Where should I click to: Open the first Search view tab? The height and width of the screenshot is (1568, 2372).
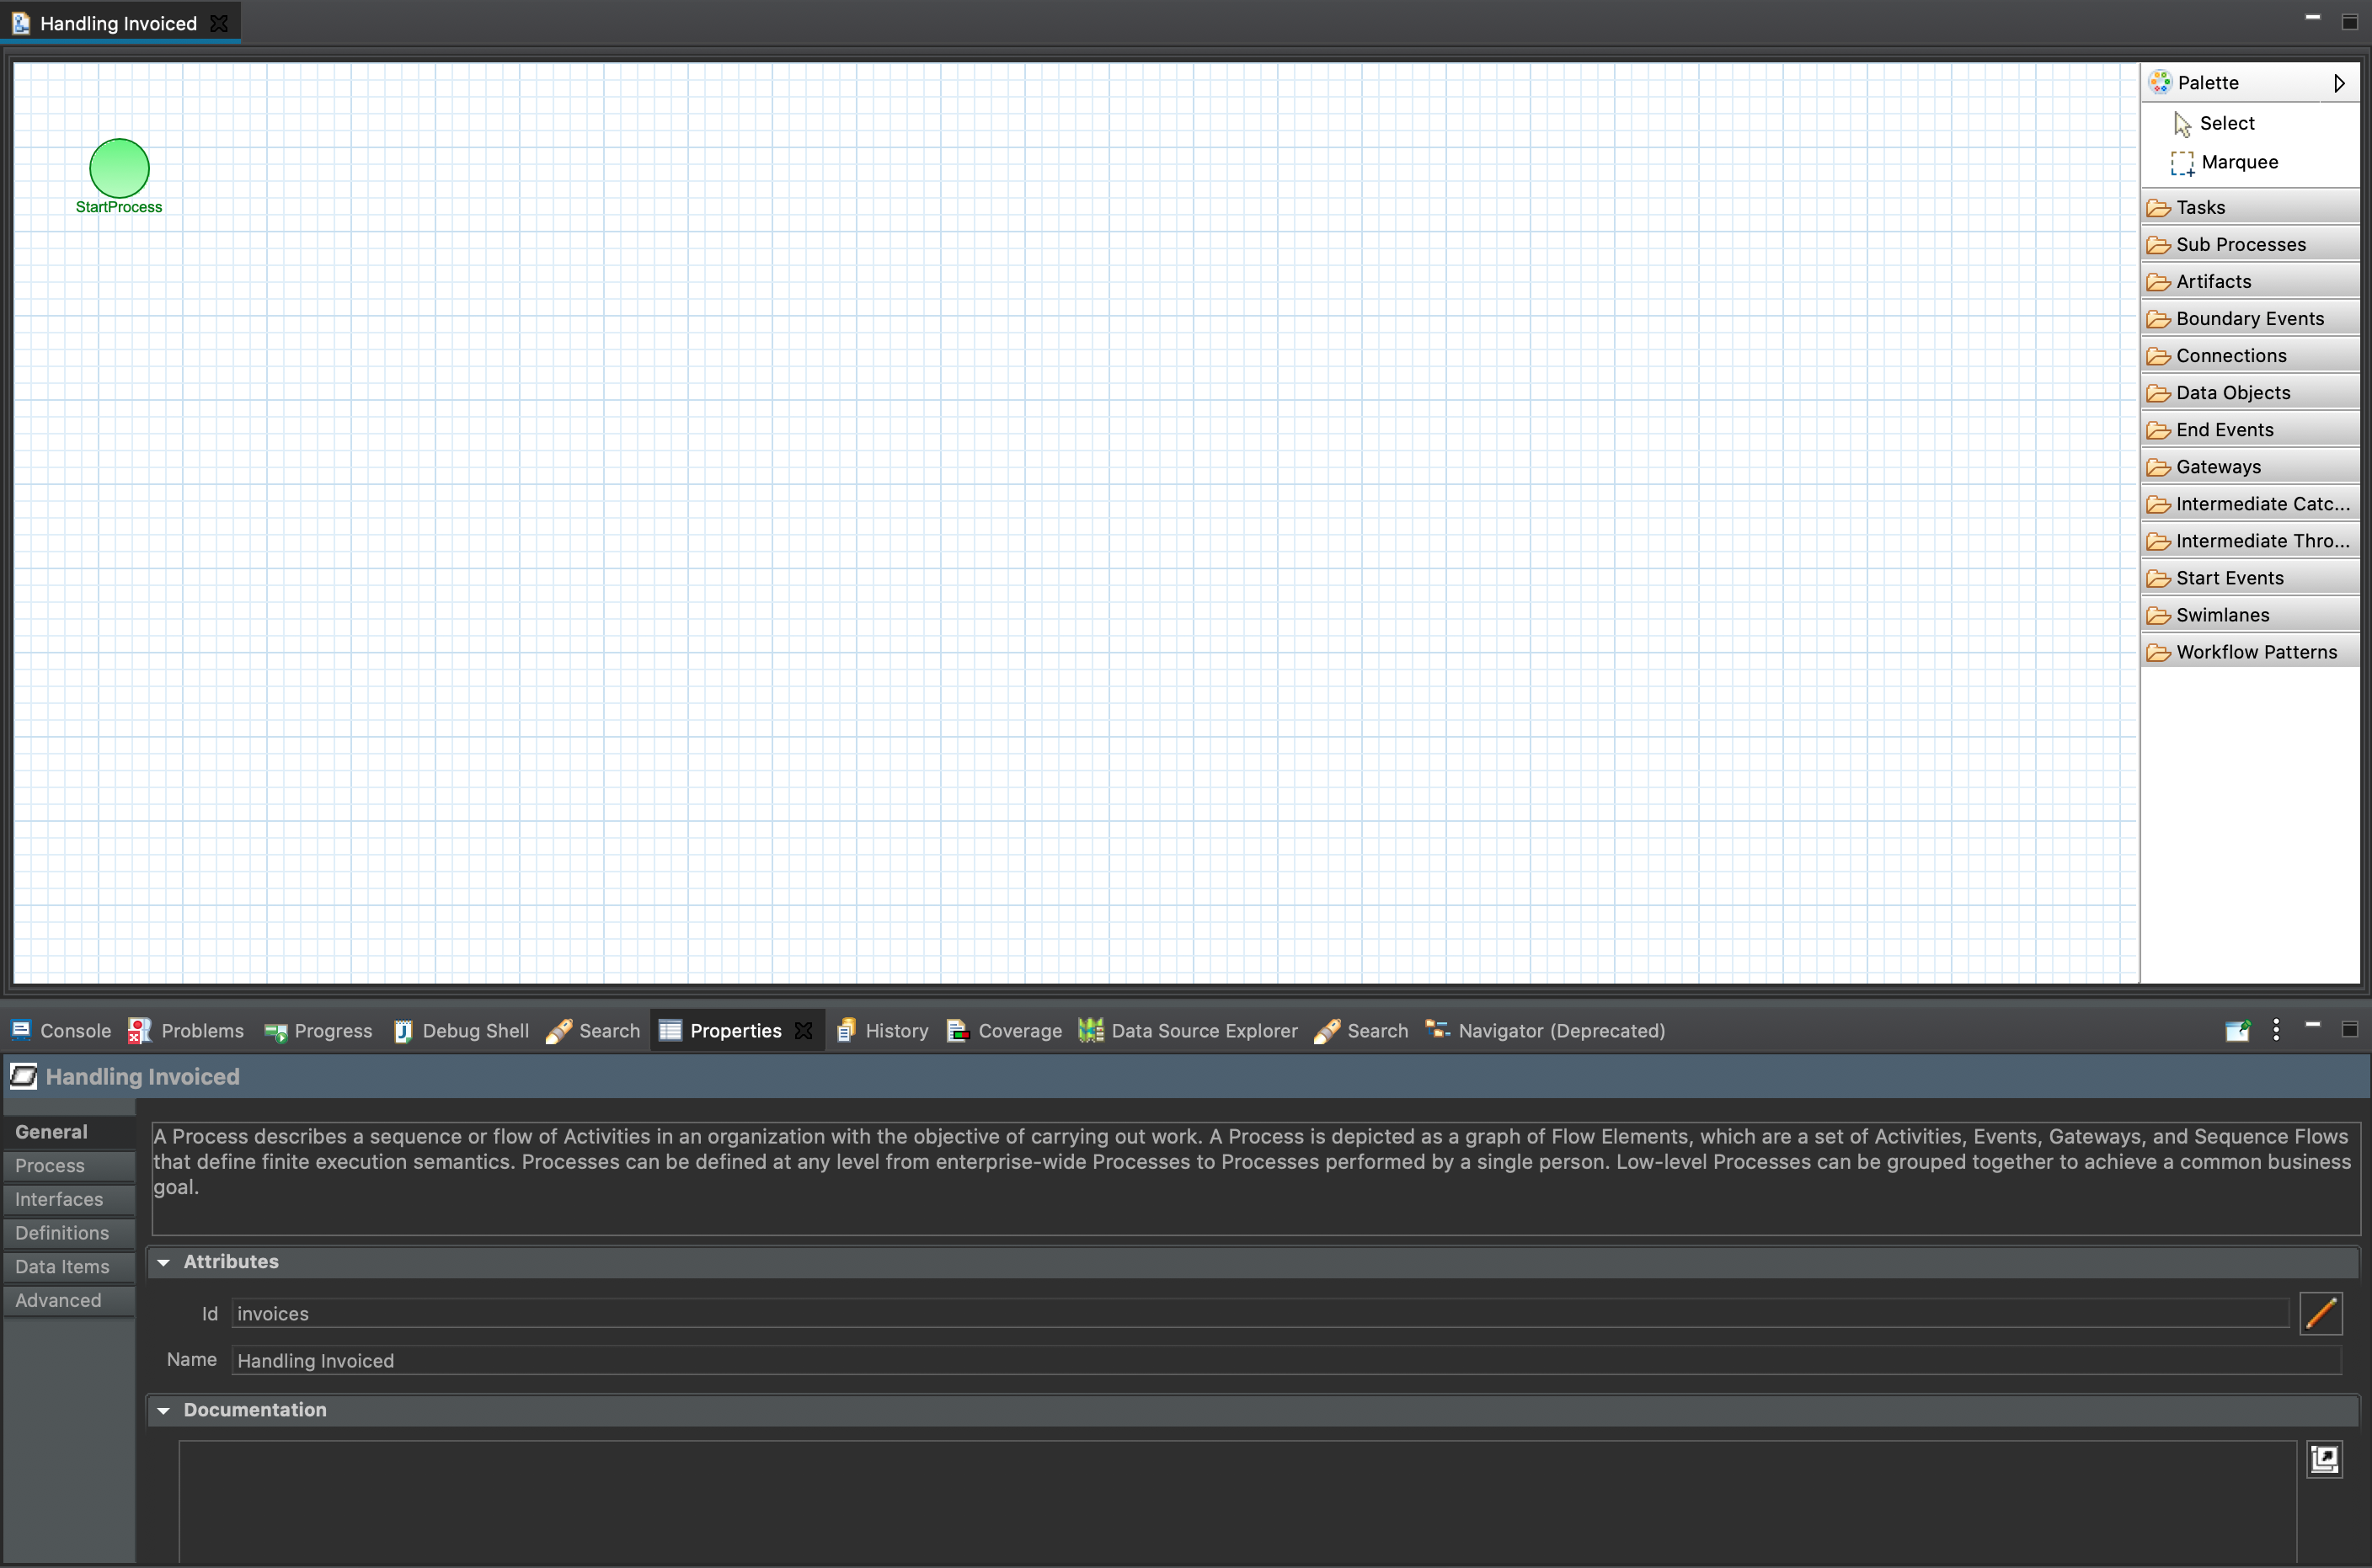tap(593, 1030)
